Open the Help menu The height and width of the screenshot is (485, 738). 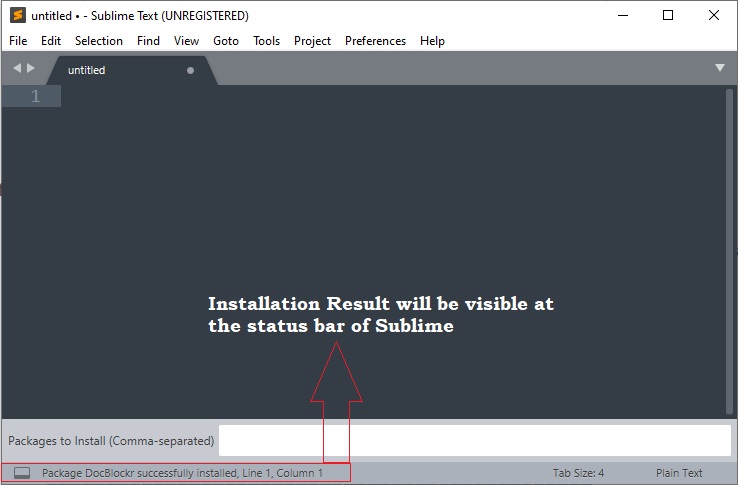pos(432,41)
